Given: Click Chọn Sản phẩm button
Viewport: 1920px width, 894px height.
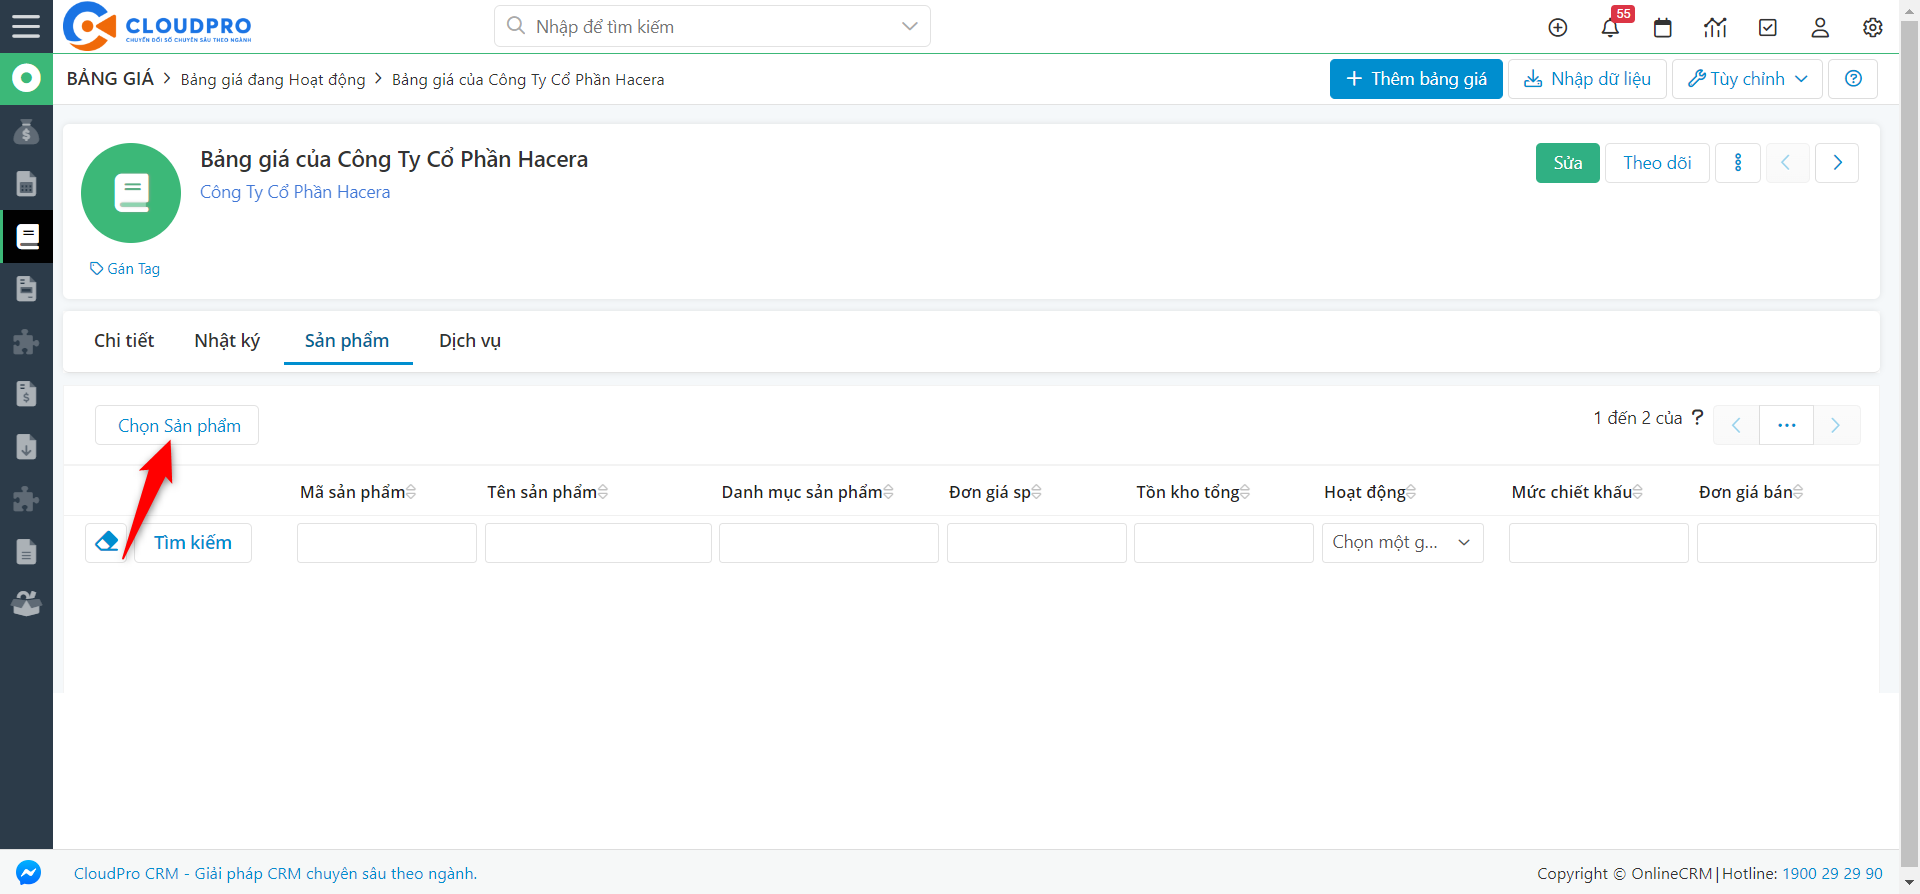Looking at the screenshot, I should pos(178,425).
